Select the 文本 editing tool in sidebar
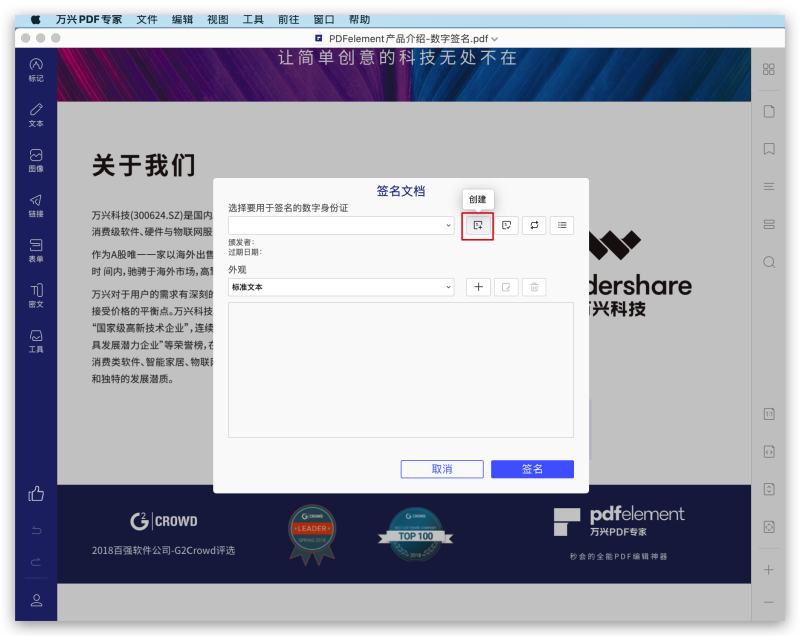This screenshot has height=636, width=800. [x=36, y=115]
